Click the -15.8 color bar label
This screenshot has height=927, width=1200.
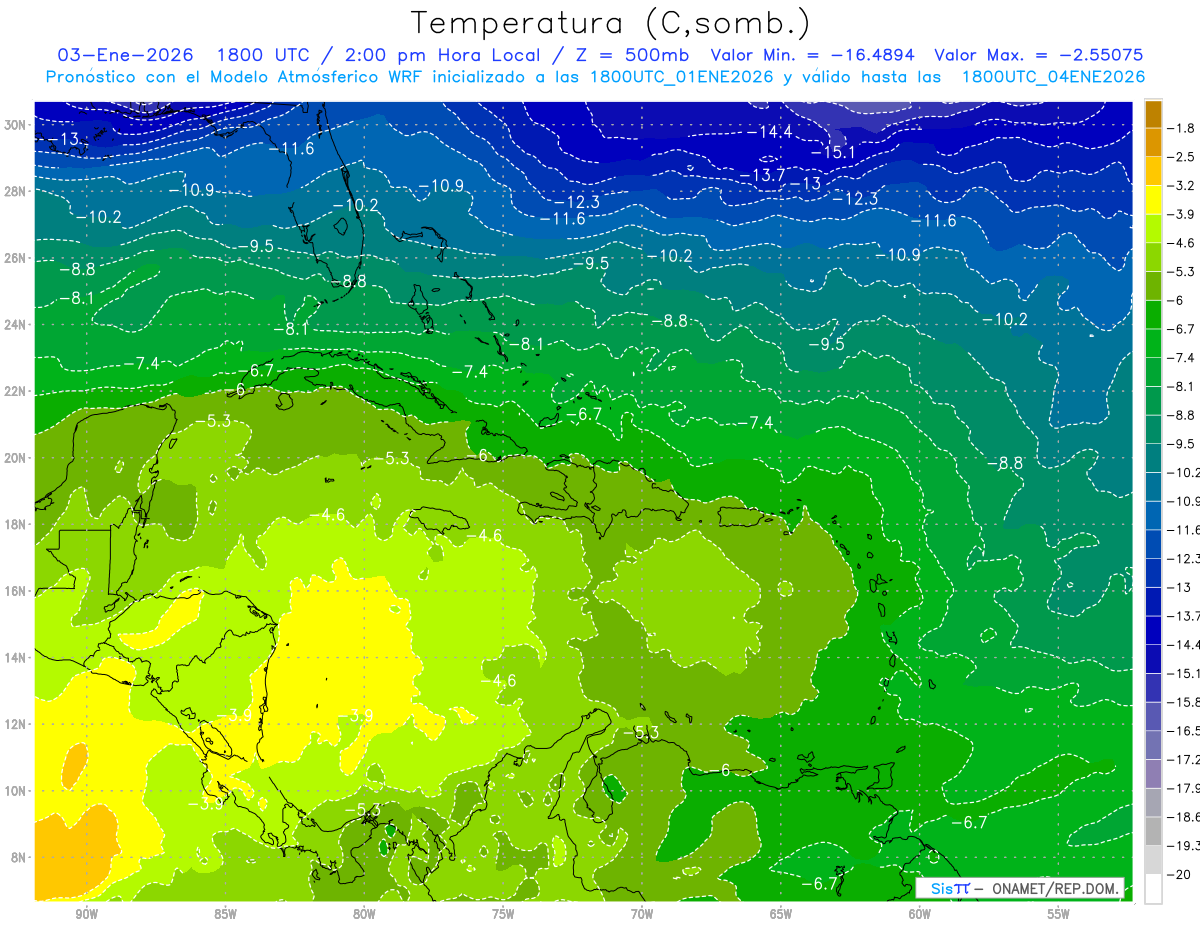[1184, 702]
